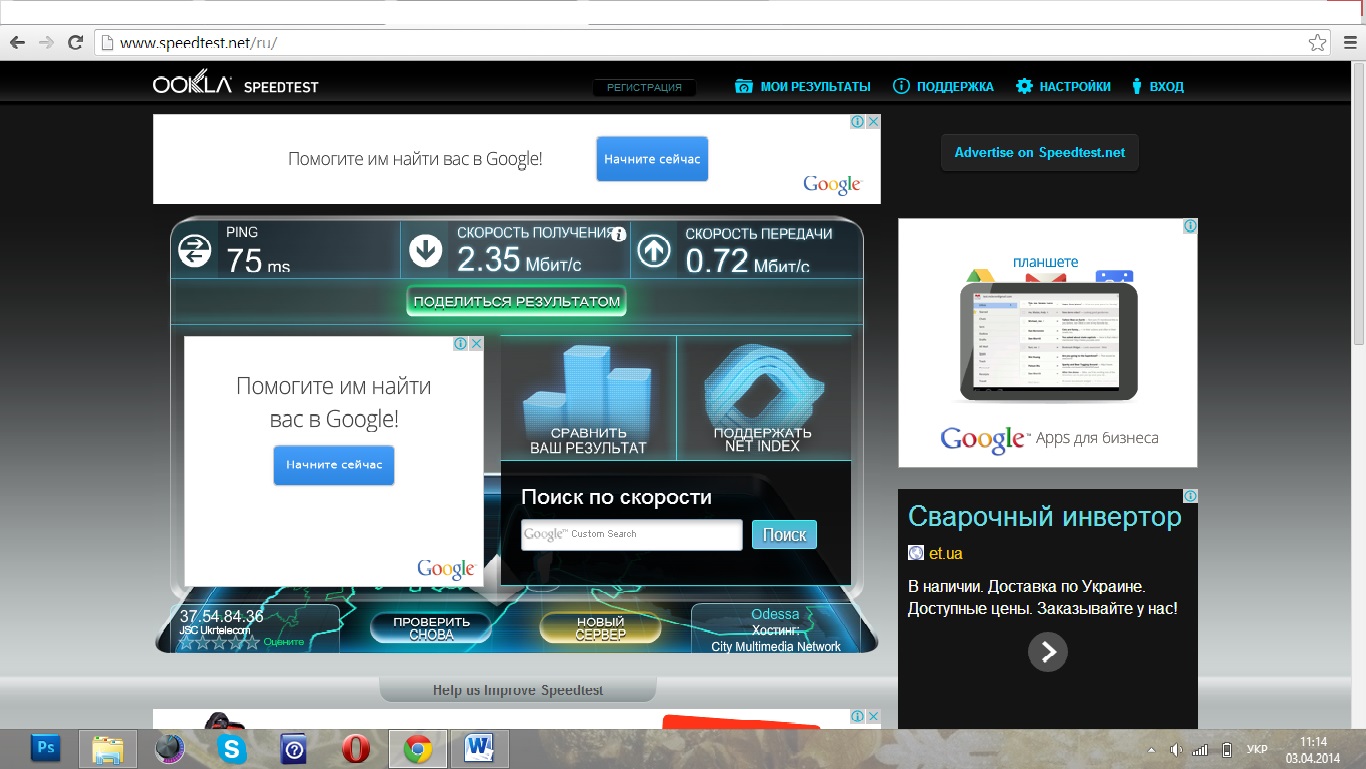Show hidden tray icons arrow
1366x769 pixels.
pyautogui.click(x=1150, y=750)
